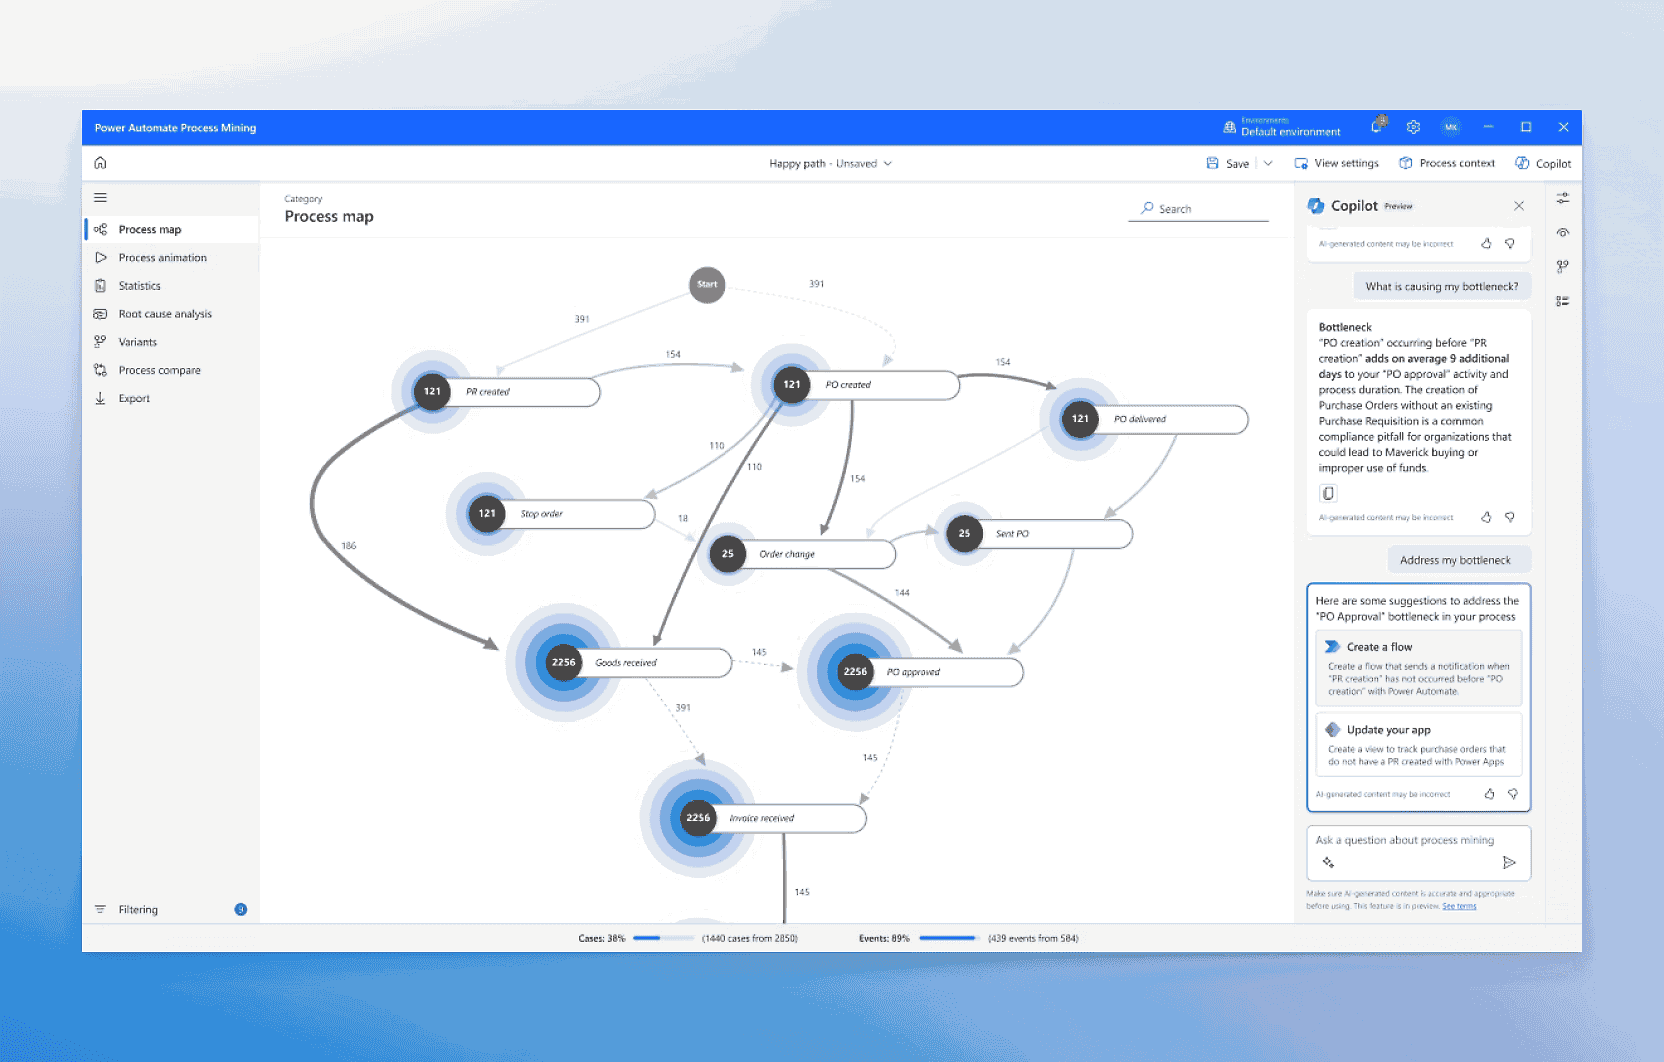This screenshot has width=1664, height=1062.
Task: Expand the Save button dropdown arrow
Action: pos(1268,163)
